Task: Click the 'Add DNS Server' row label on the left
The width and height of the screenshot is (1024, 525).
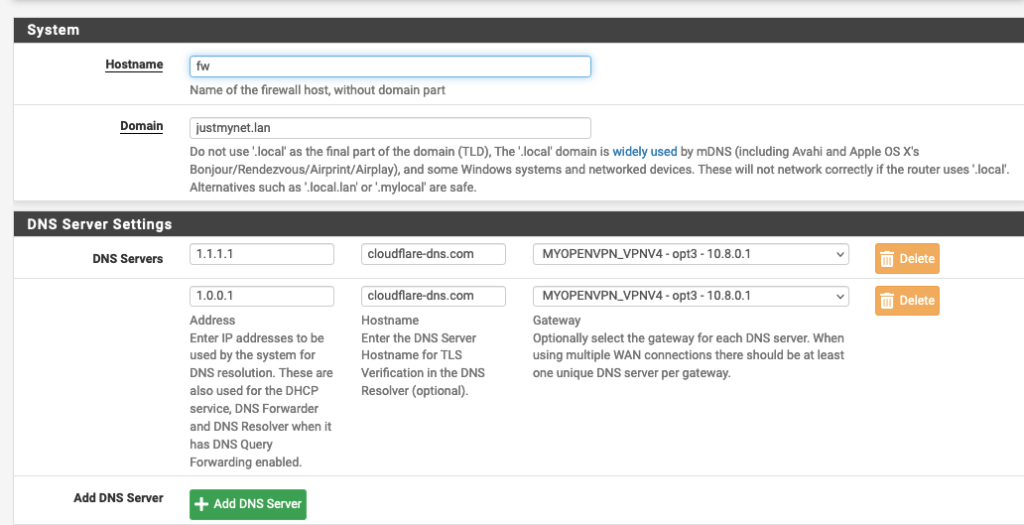Action: coord(118,498)
